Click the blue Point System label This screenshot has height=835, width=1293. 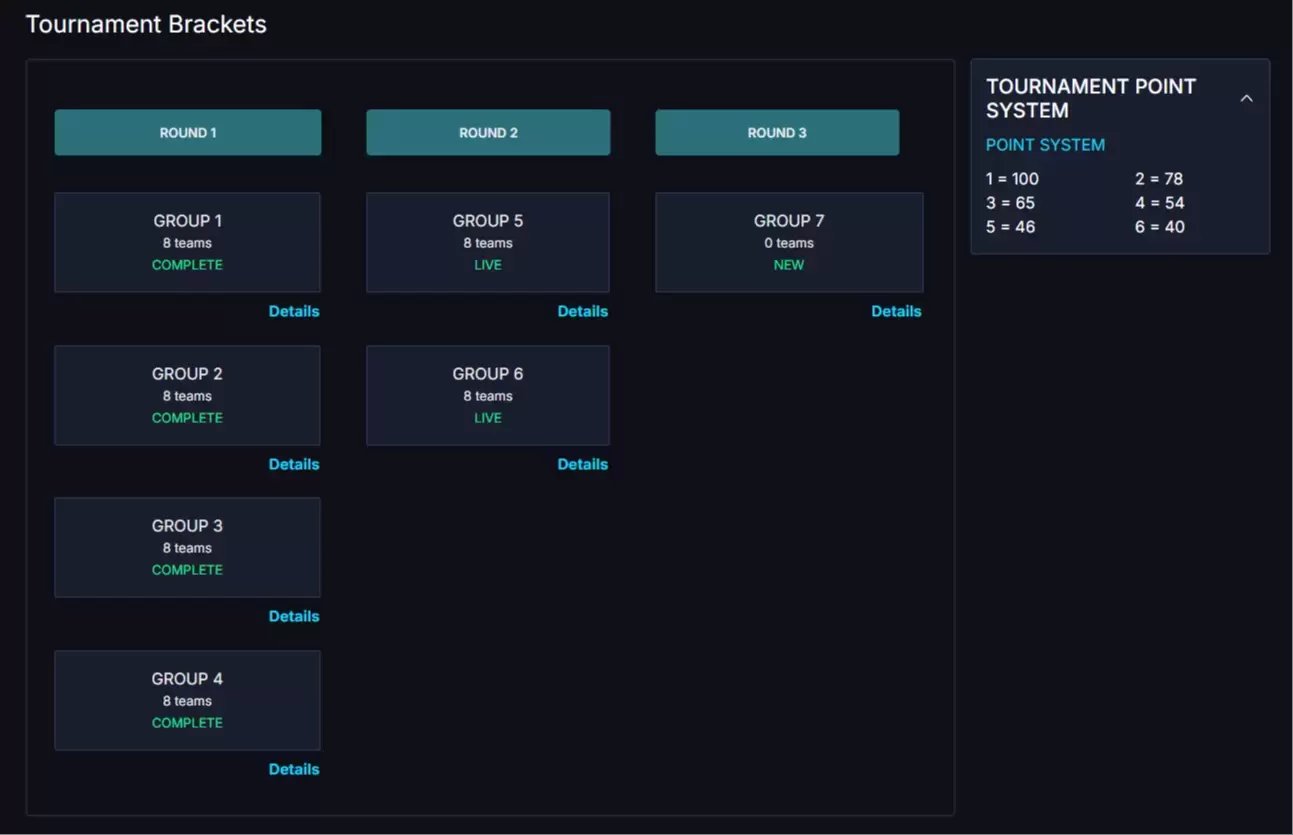1045,145
